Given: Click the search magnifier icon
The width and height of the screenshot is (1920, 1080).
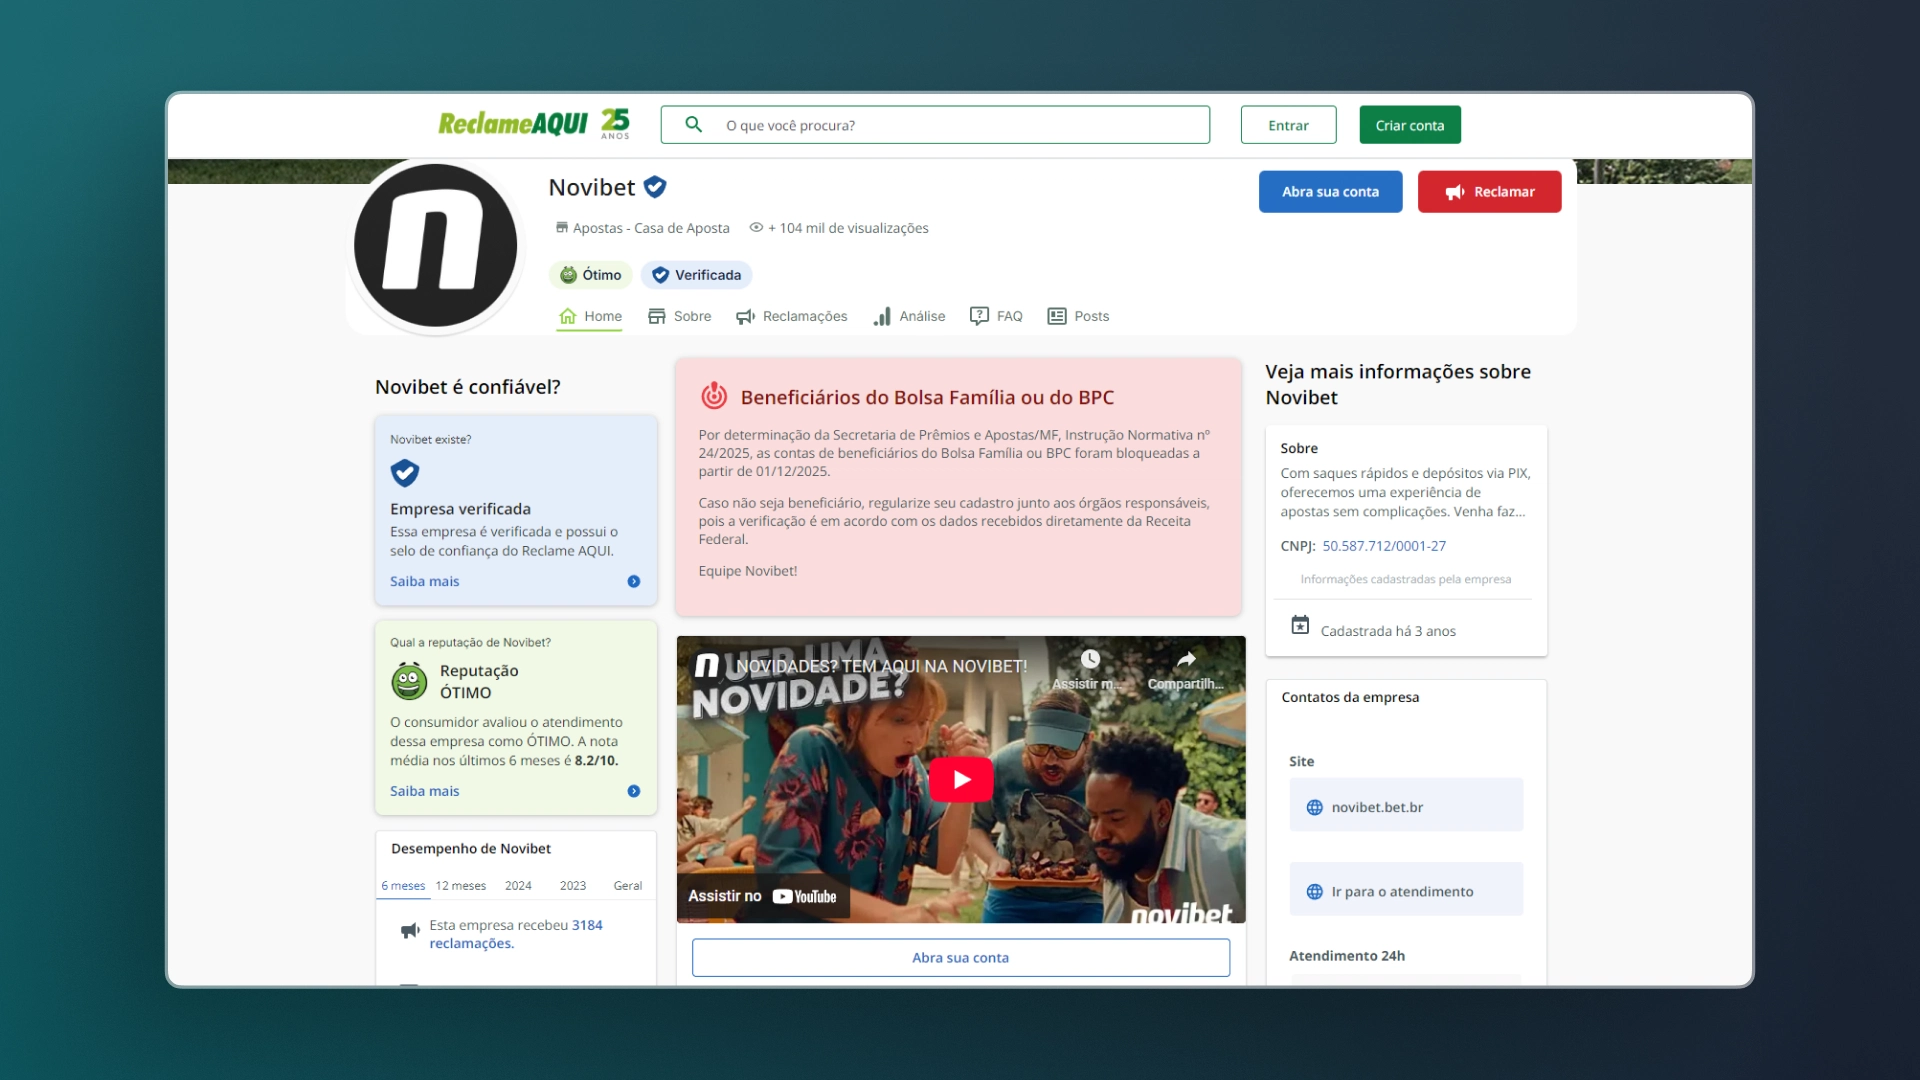Looking at the screenshot, I should (x=693, y=124).
